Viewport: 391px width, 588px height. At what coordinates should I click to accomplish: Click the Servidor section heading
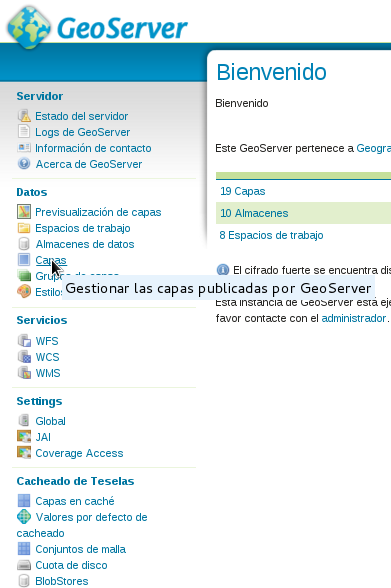click(40, 96)
